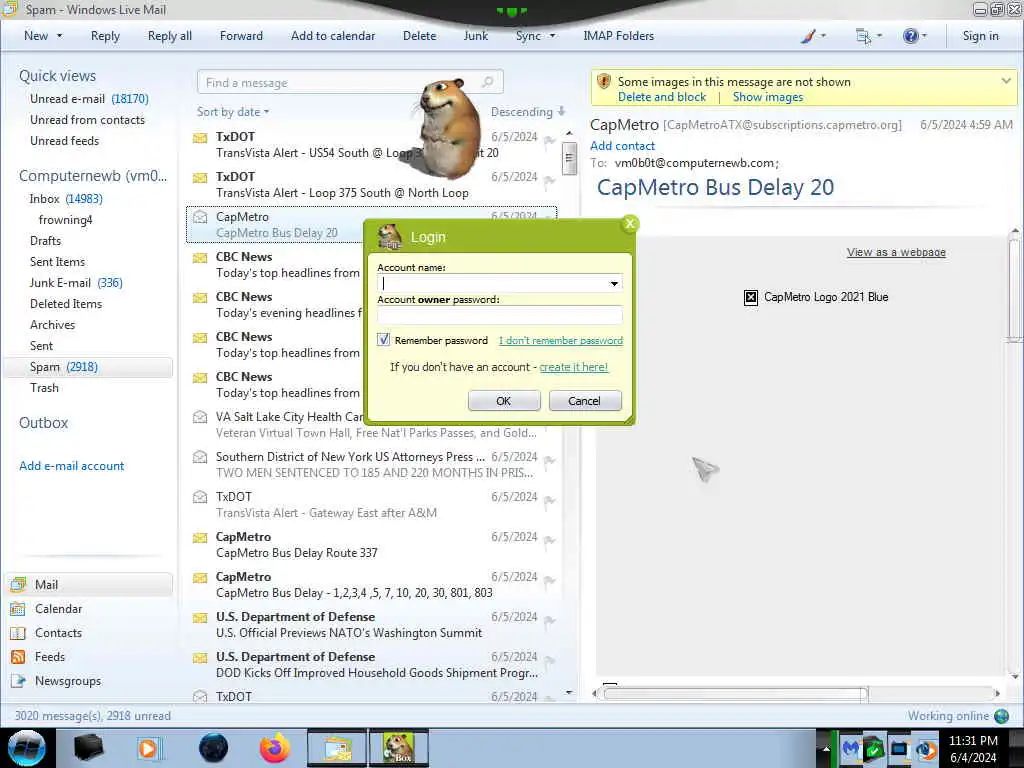Collapse the images warning bar chevron
This screenshot has height=768, width=1024.
(x=1006, y=81)
